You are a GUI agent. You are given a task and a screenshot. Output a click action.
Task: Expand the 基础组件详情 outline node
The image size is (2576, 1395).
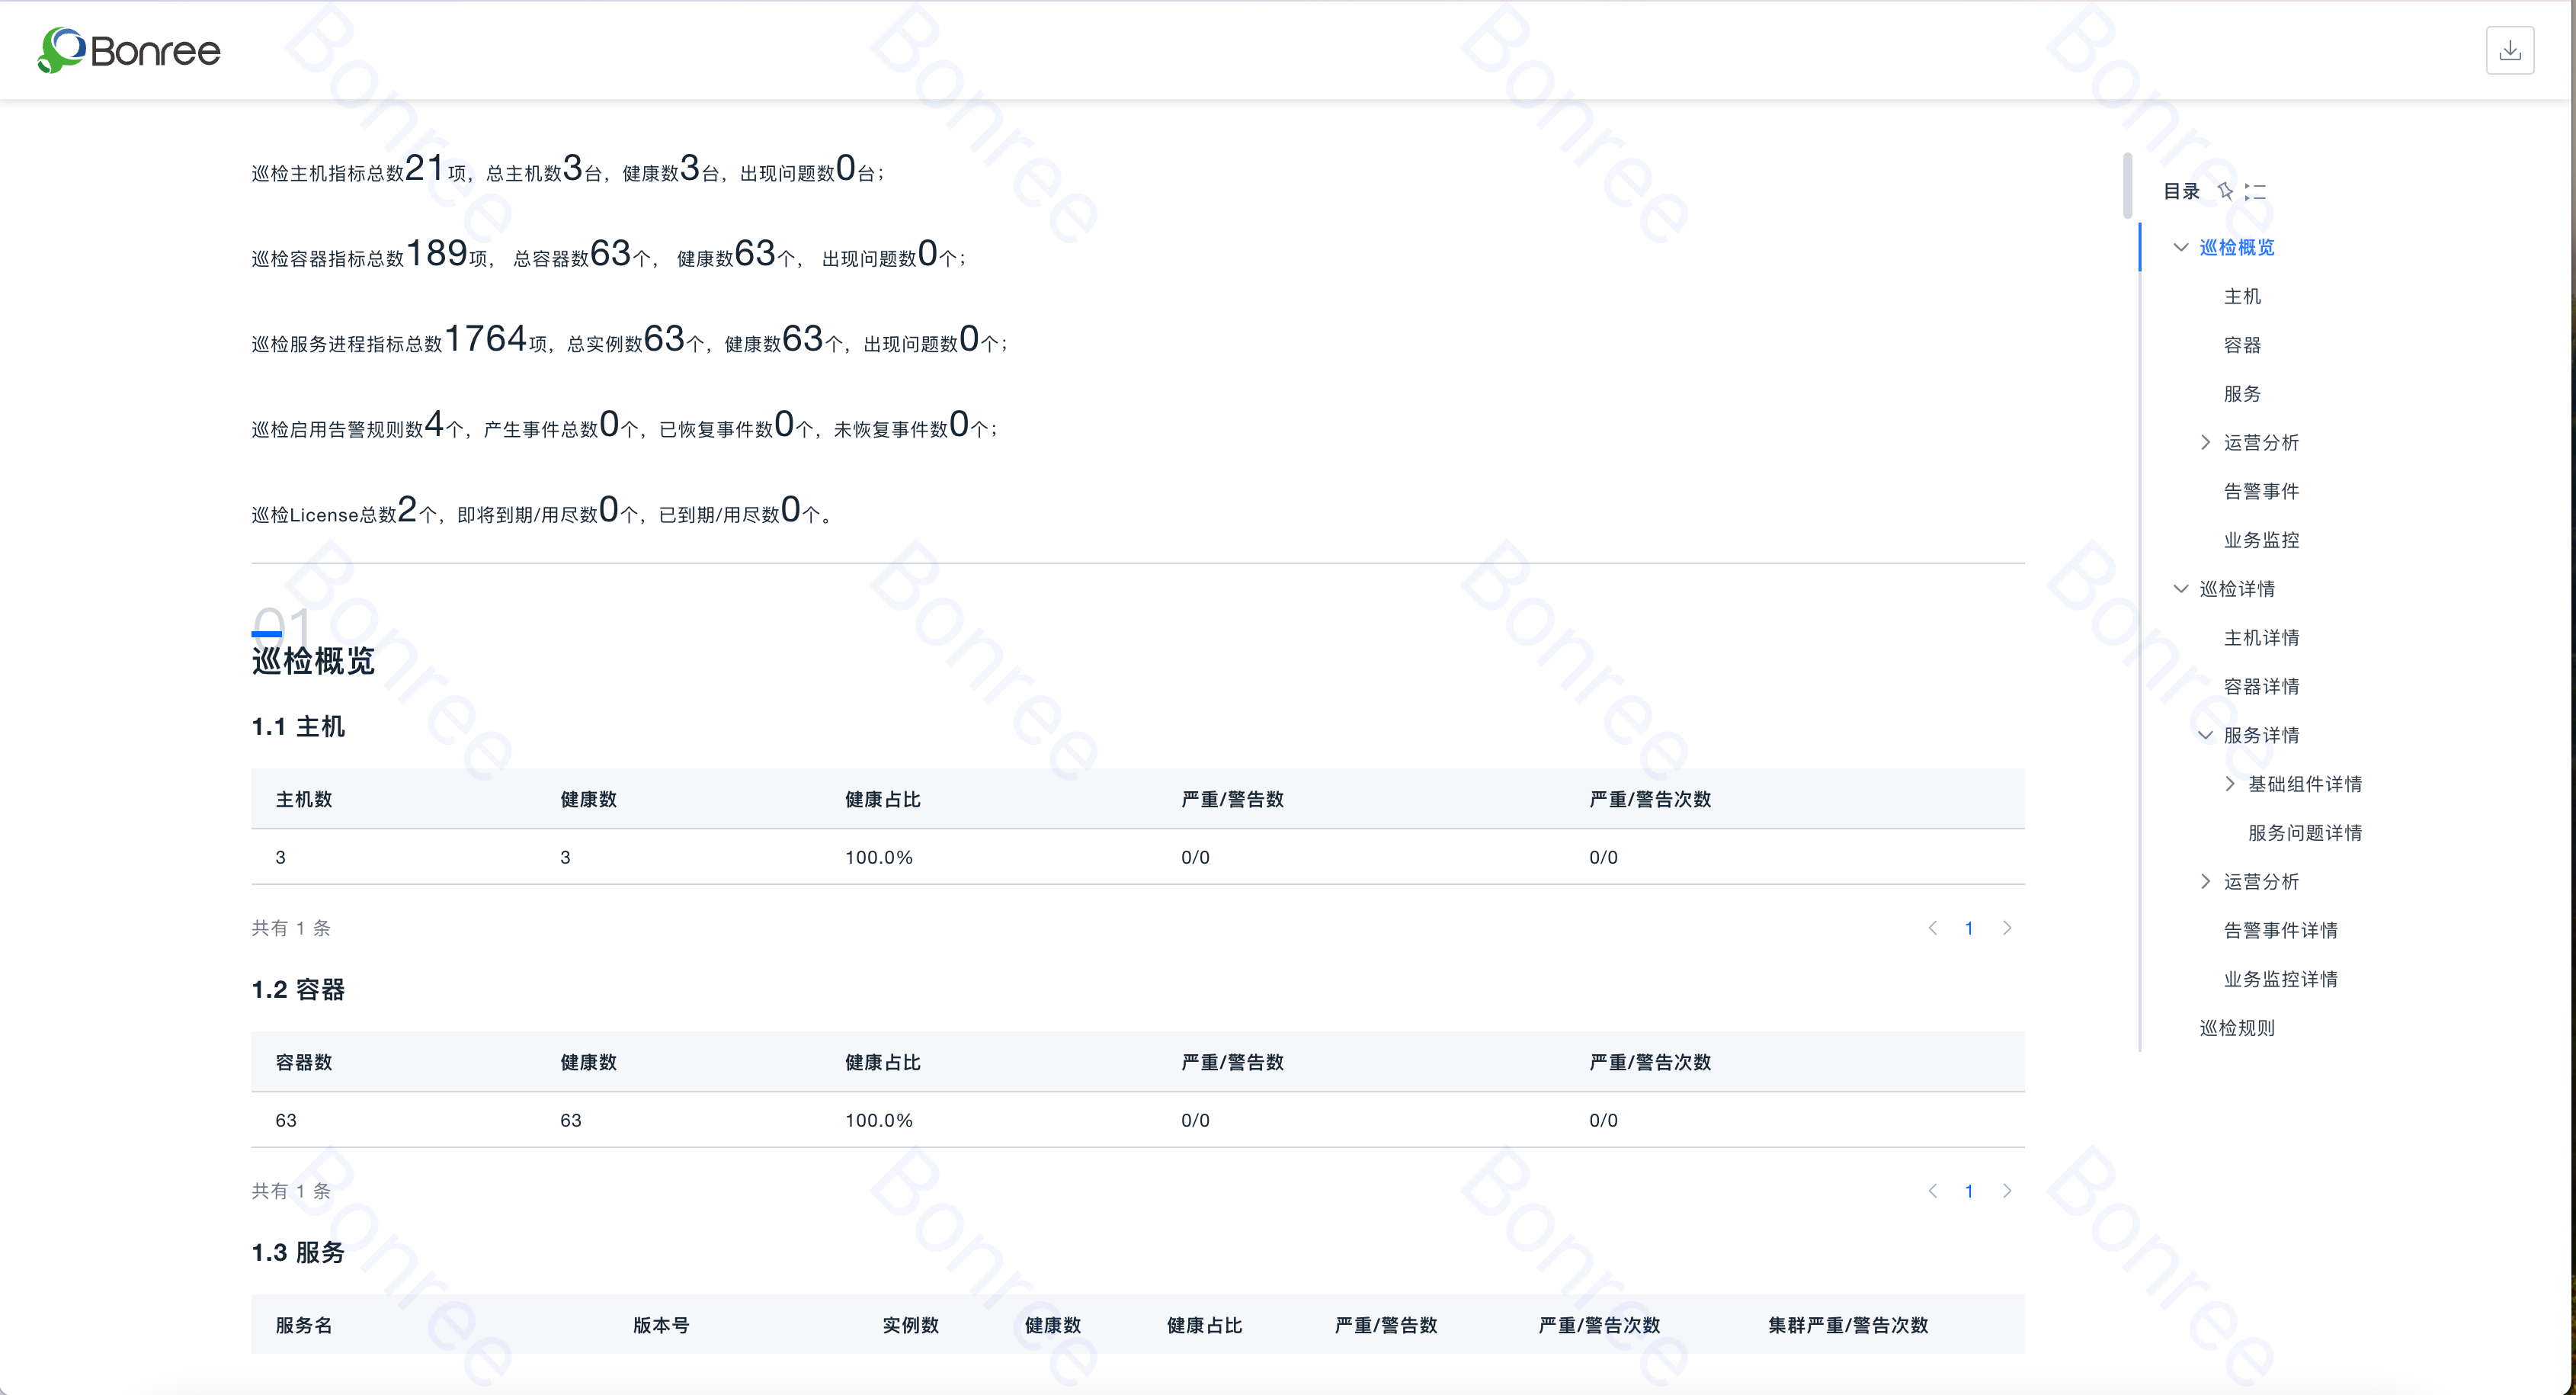2229,784
